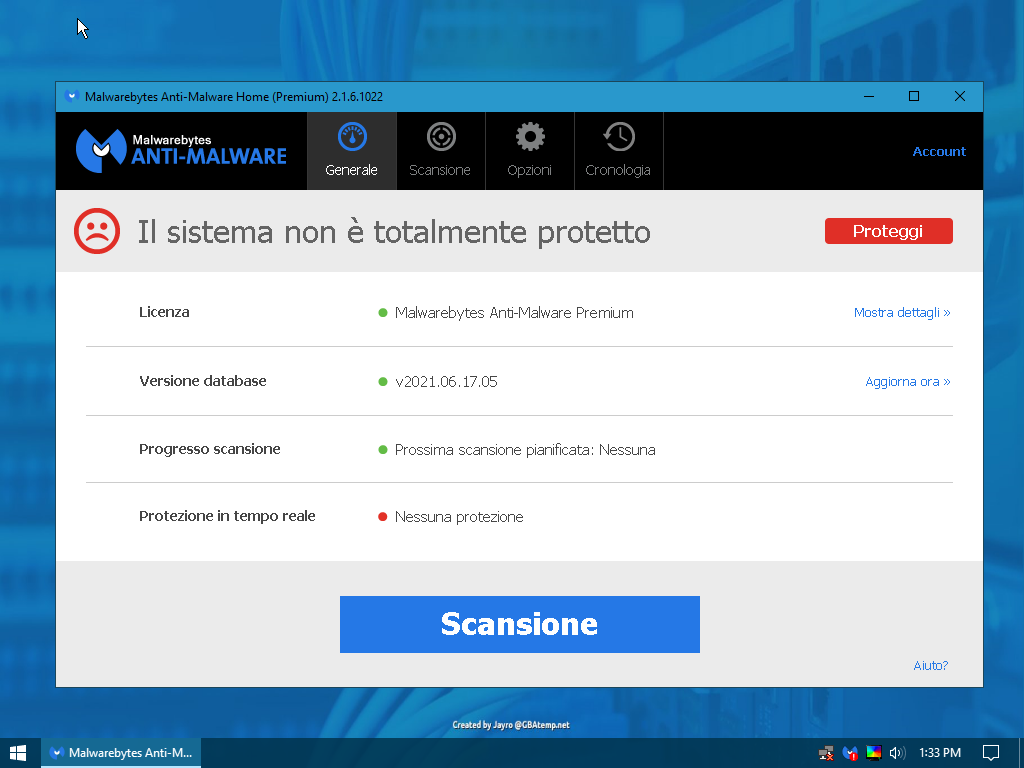The image size is (1024, 768).
Task: Click the 1:33 PM taskbar clock
Action: [x=940, y=753]
